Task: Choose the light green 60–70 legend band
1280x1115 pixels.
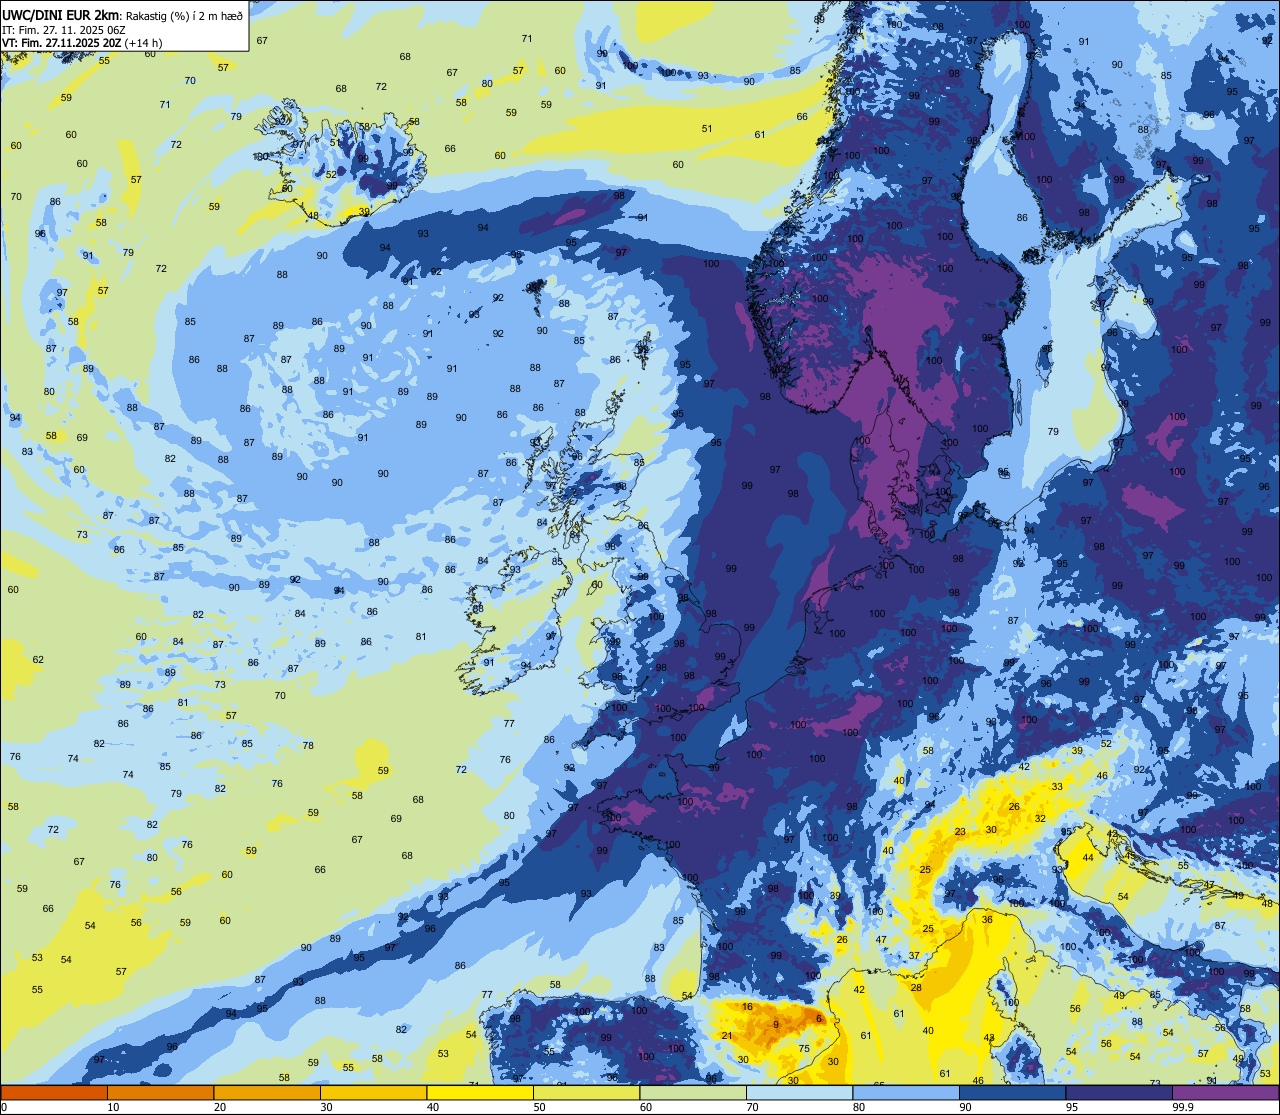Action: [x=693, y=1092]
